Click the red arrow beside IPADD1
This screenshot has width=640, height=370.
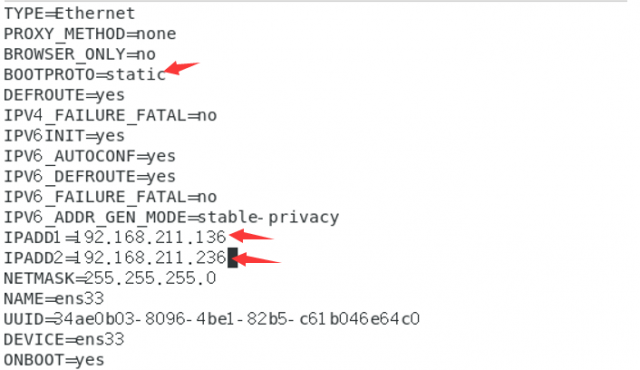coord(251,235)
